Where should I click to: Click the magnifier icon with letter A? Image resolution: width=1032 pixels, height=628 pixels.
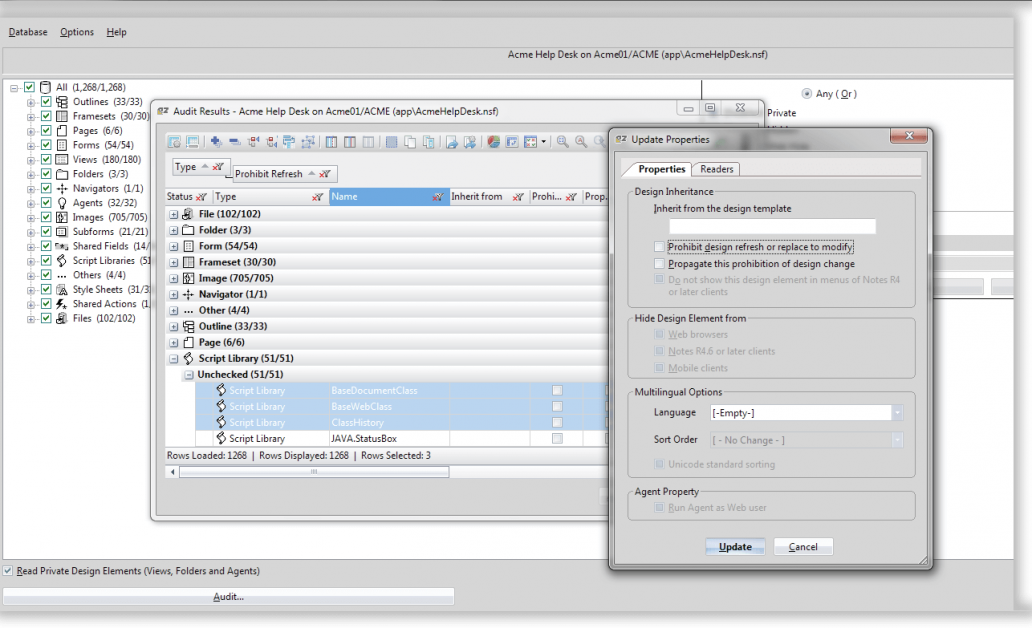pos(581,142)
